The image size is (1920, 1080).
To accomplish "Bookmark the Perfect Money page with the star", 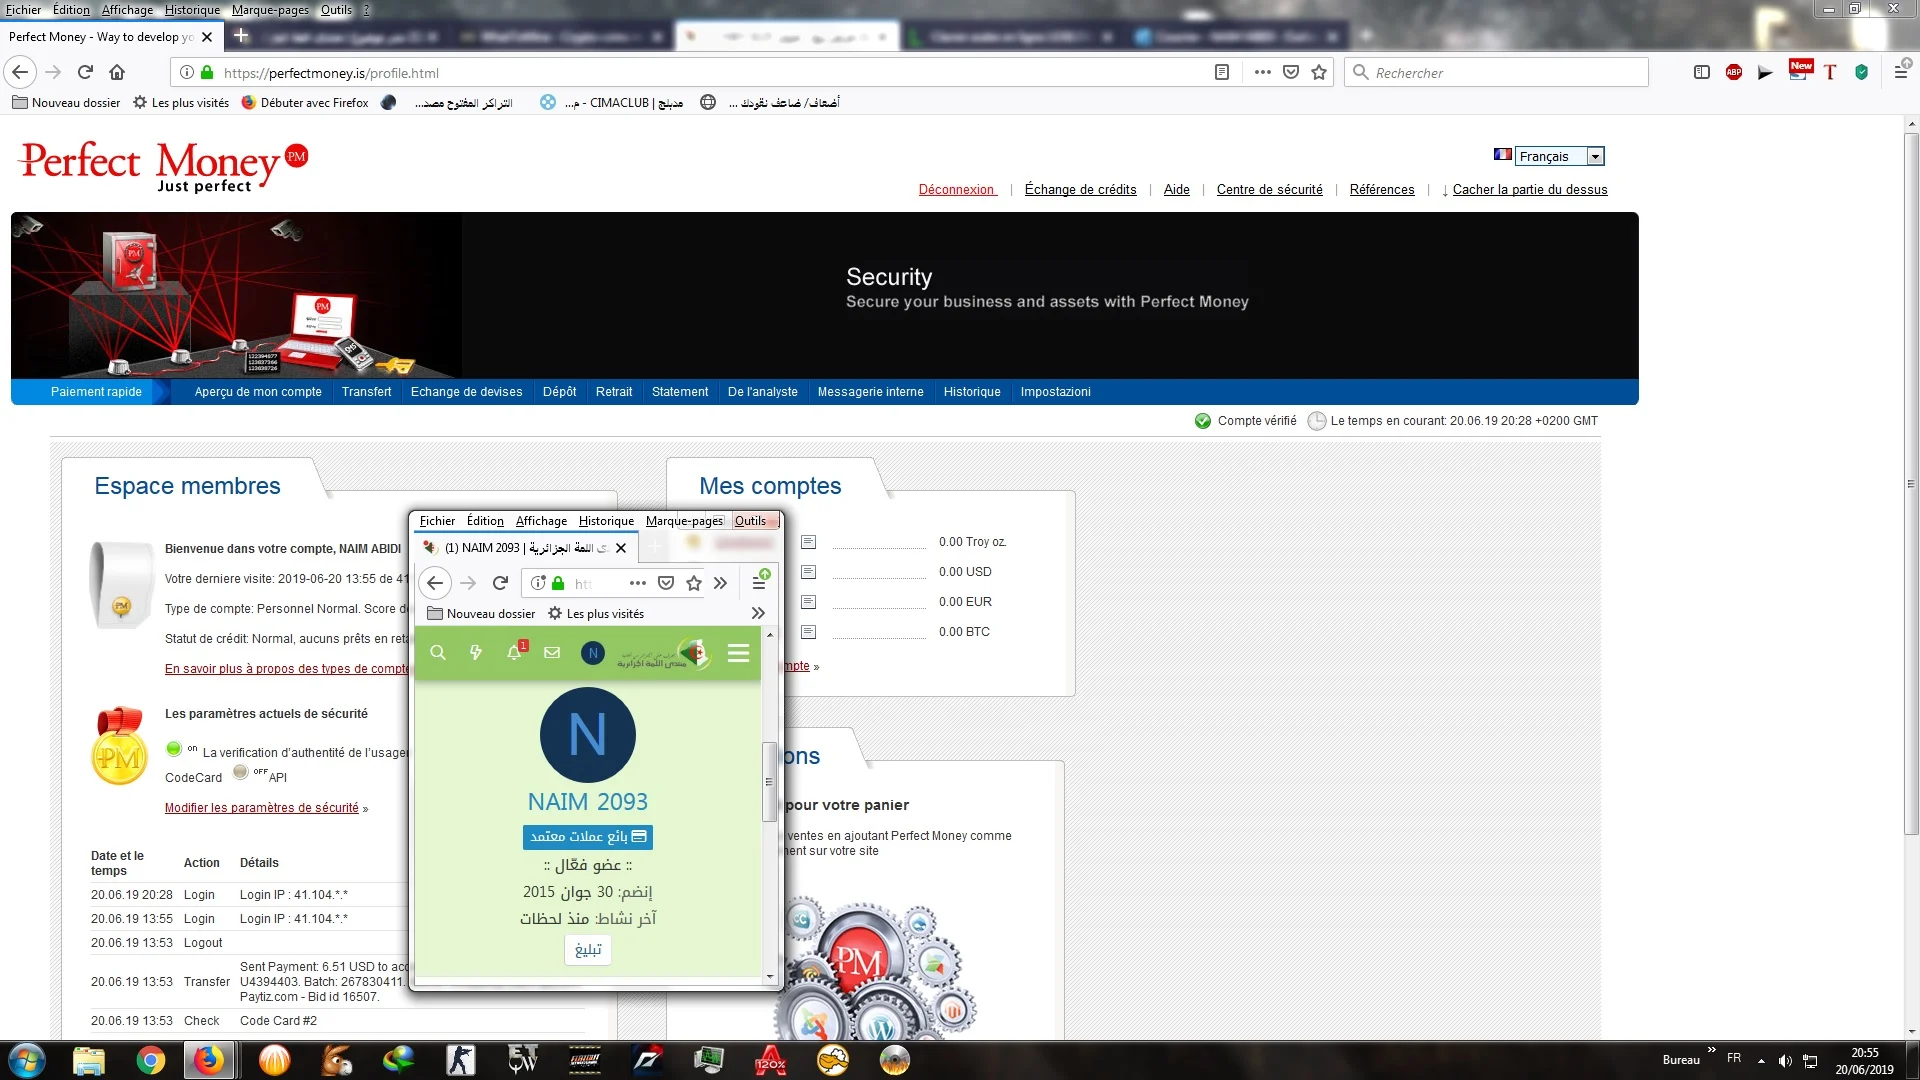I will (x=1319, y=72).
